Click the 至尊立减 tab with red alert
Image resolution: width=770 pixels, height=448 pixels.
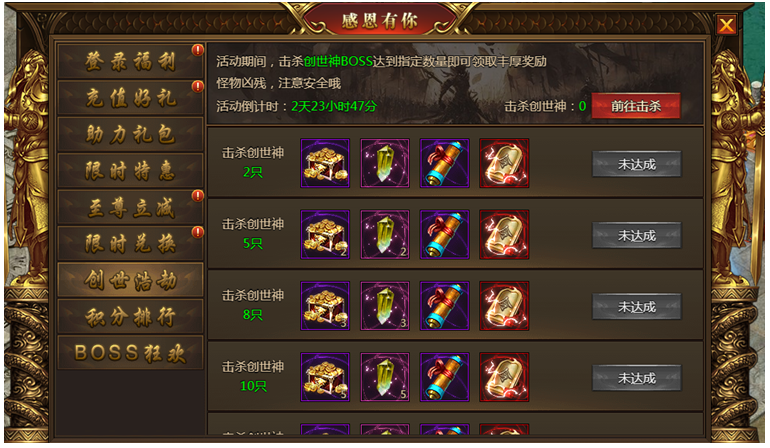tap(130, 207)
